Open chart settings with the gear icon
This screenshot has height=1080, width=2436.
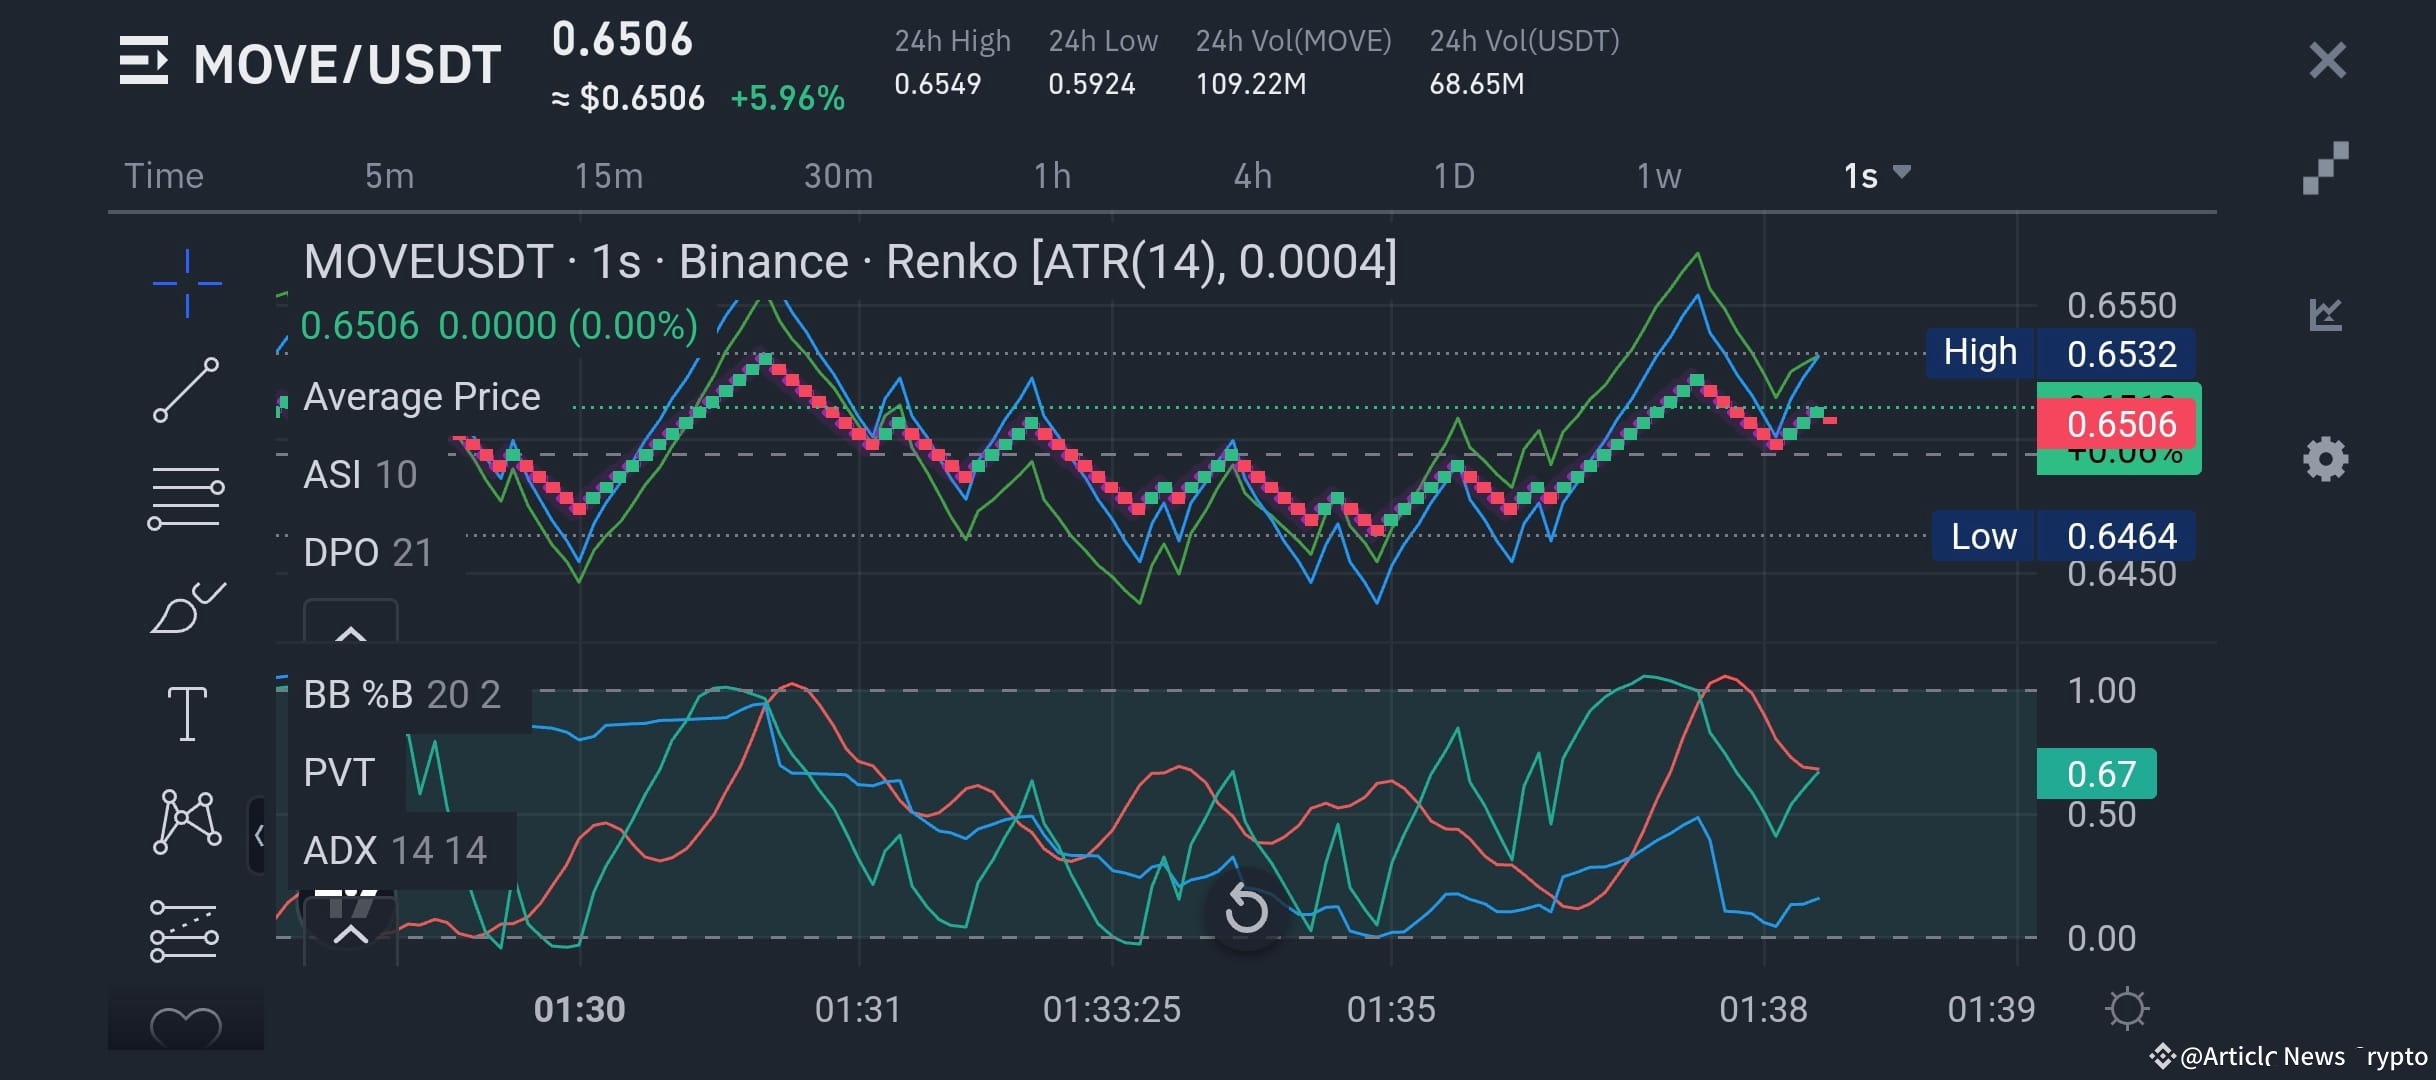2328,459
